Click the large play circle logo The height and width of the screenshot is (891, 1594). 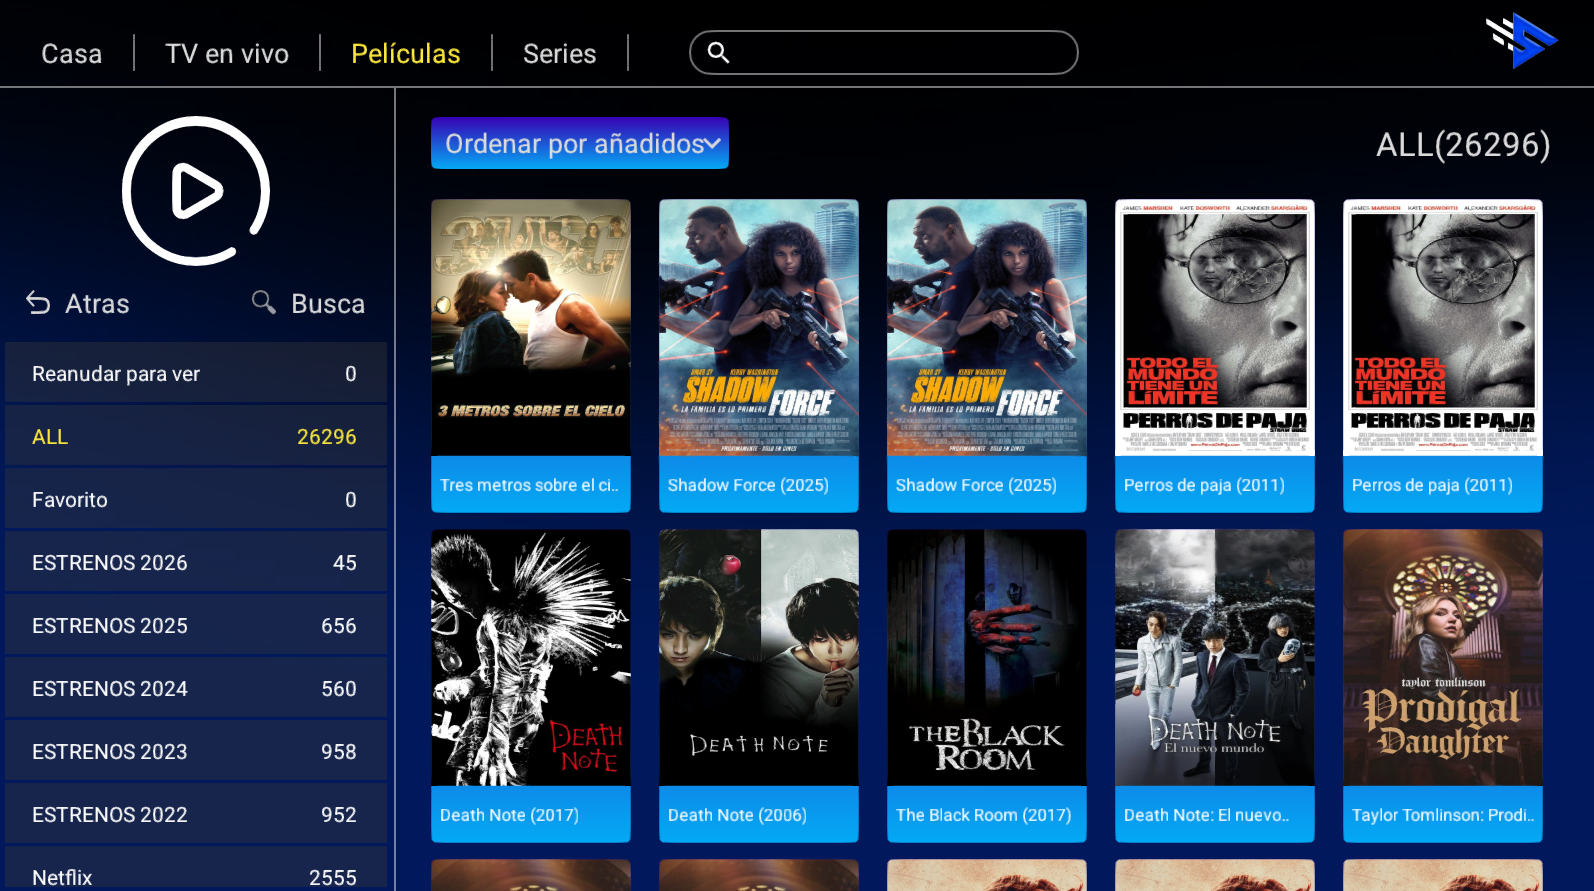196,191
